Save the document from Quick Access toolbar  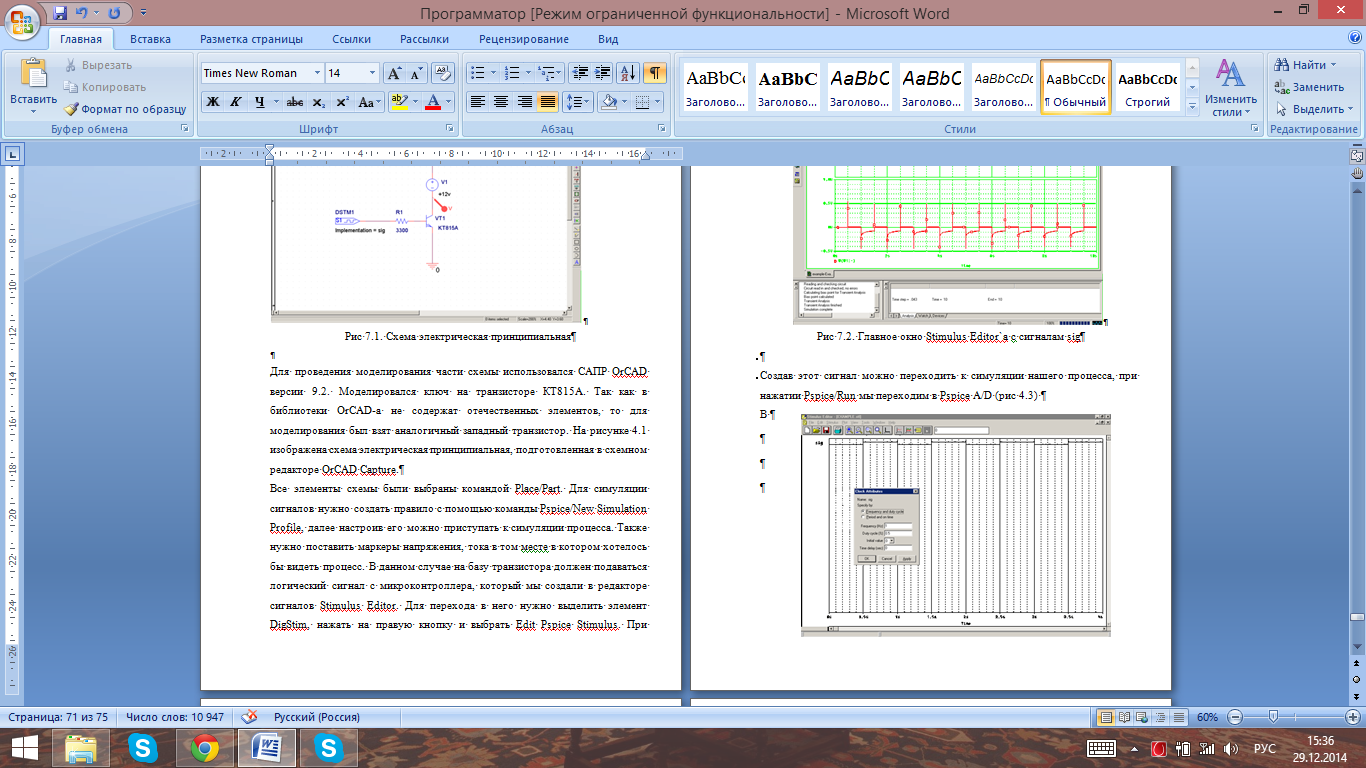[61, 14]
